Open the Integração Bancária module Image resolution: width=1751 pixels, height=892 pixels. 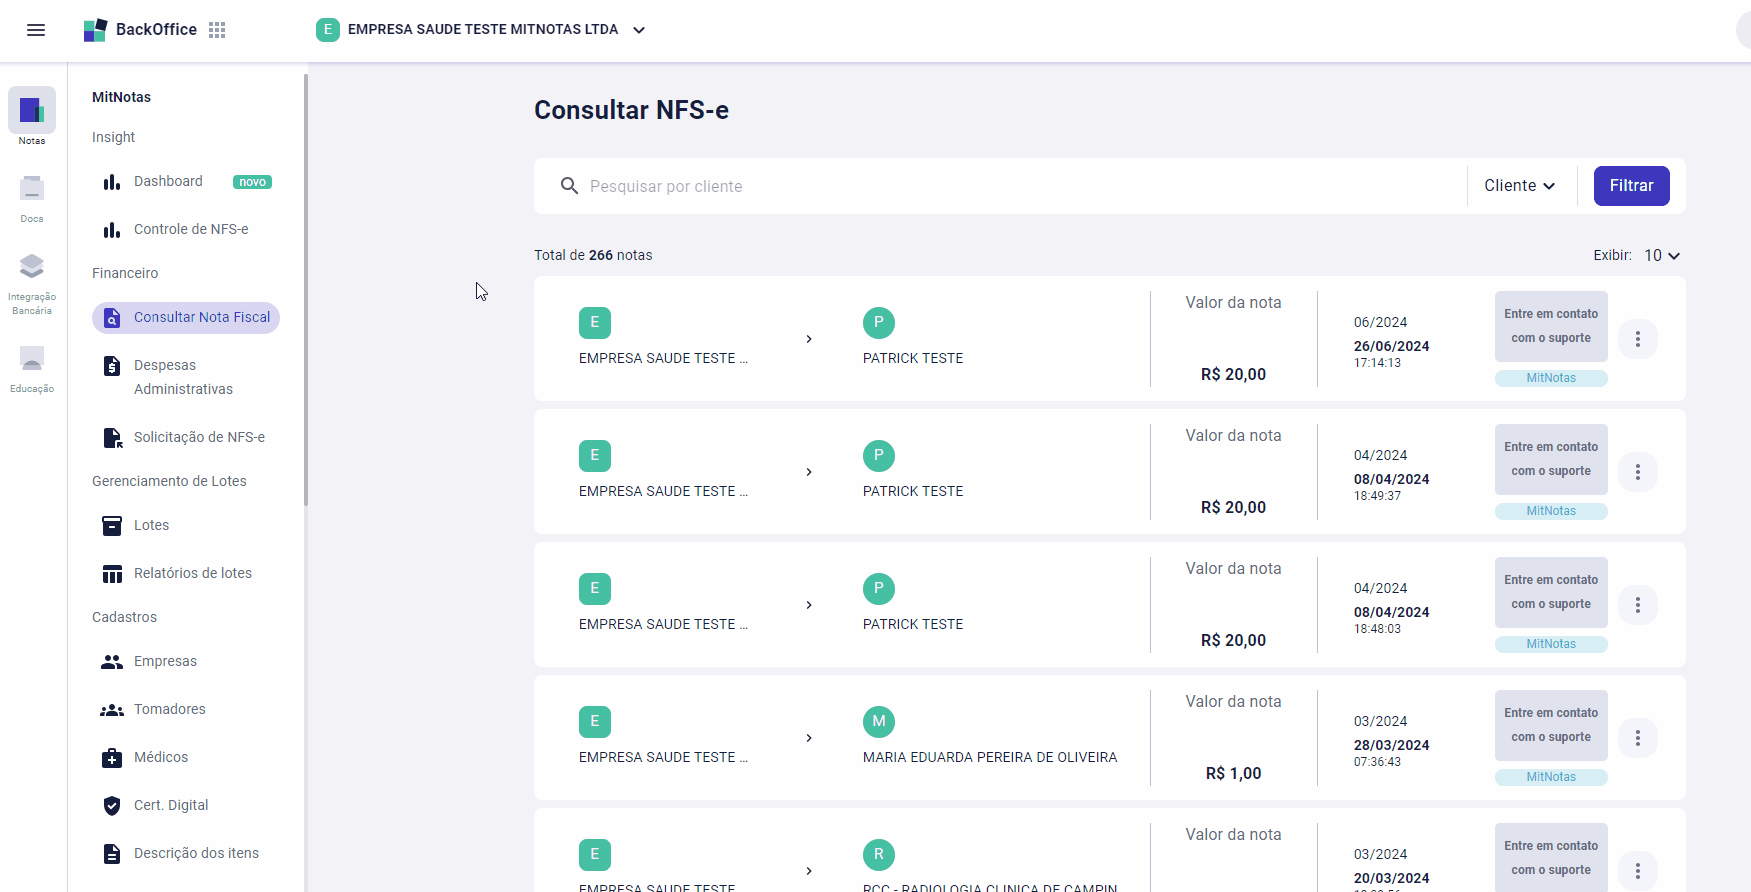pyautogui.click(x=32, y=282)
